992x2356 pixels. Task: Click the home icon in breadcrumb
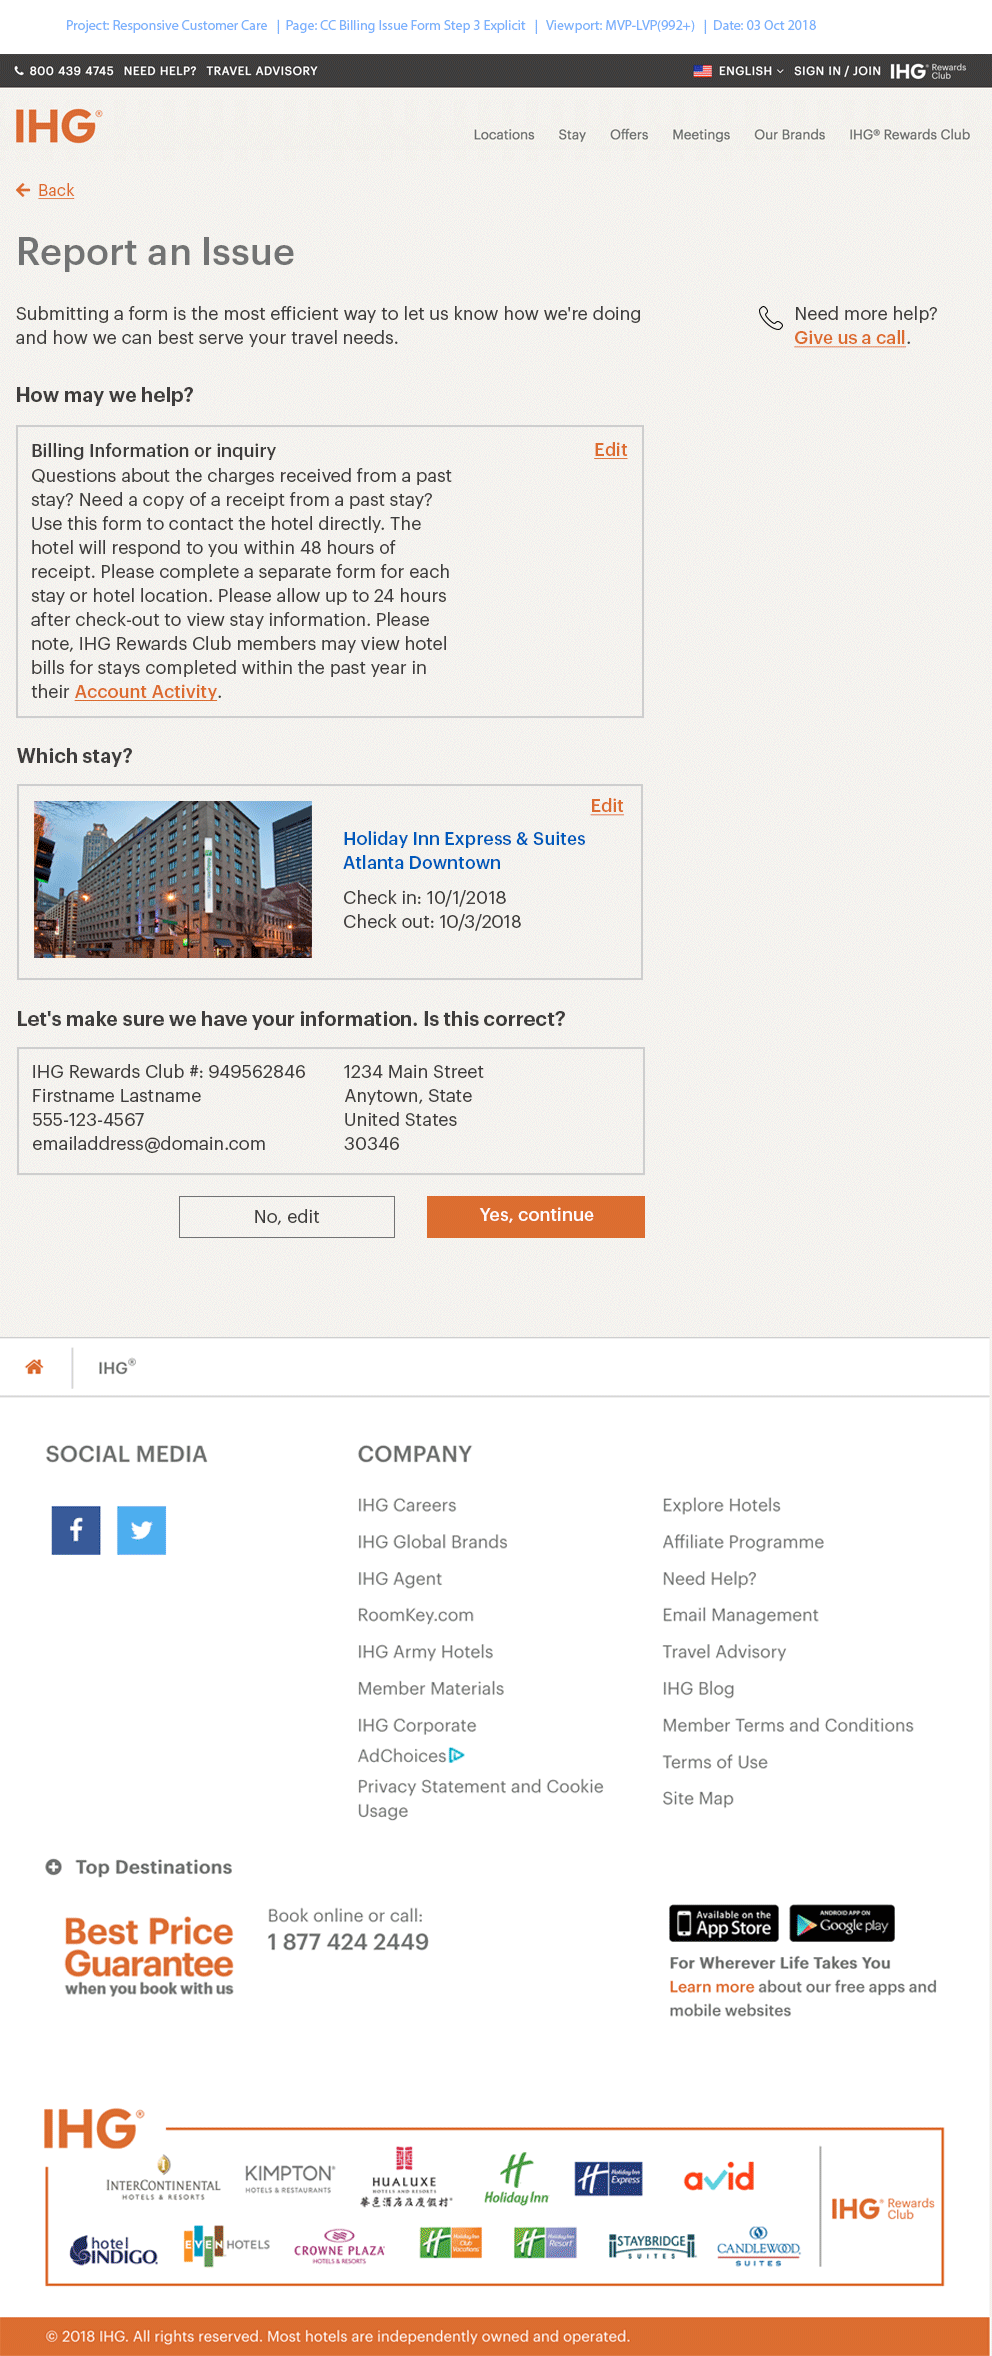[x=34, y=1367]
